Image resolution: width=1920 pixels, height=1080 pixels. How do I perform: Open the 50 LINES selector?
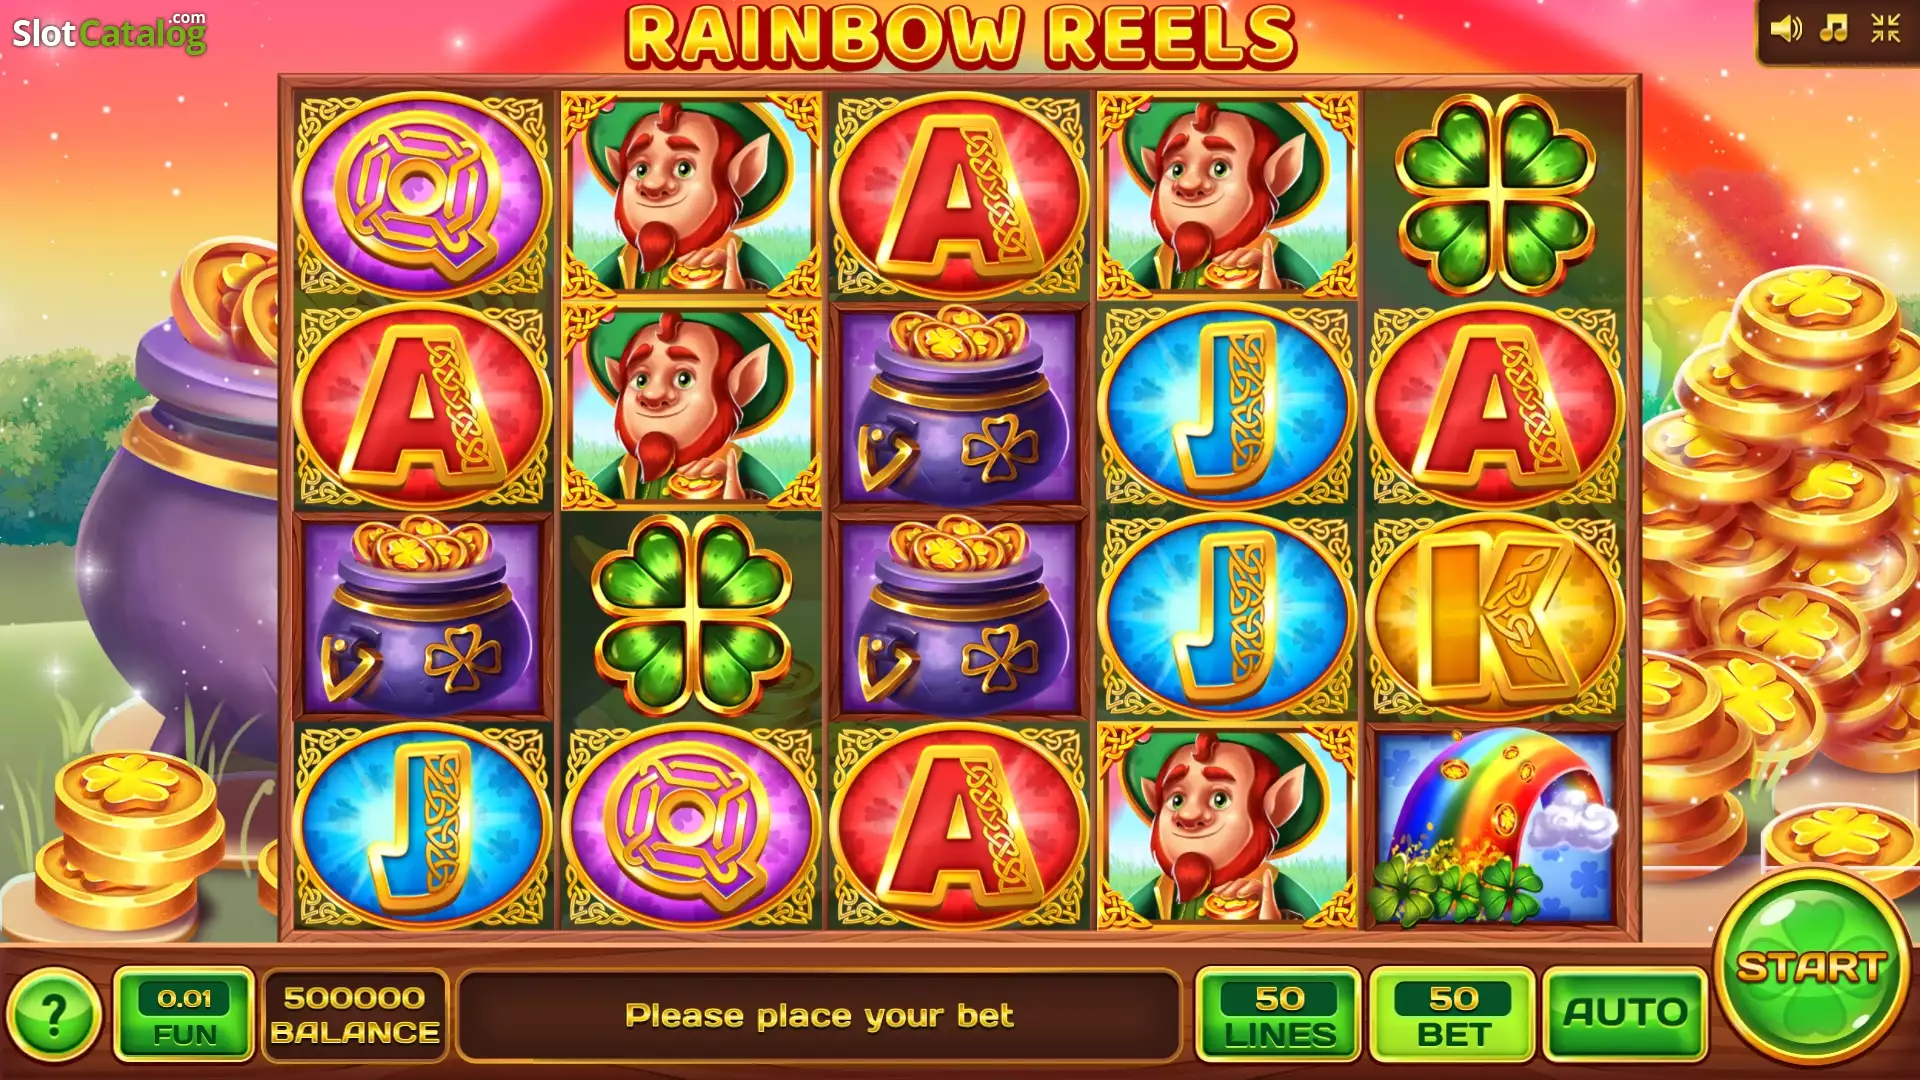click(1279, 1014)
